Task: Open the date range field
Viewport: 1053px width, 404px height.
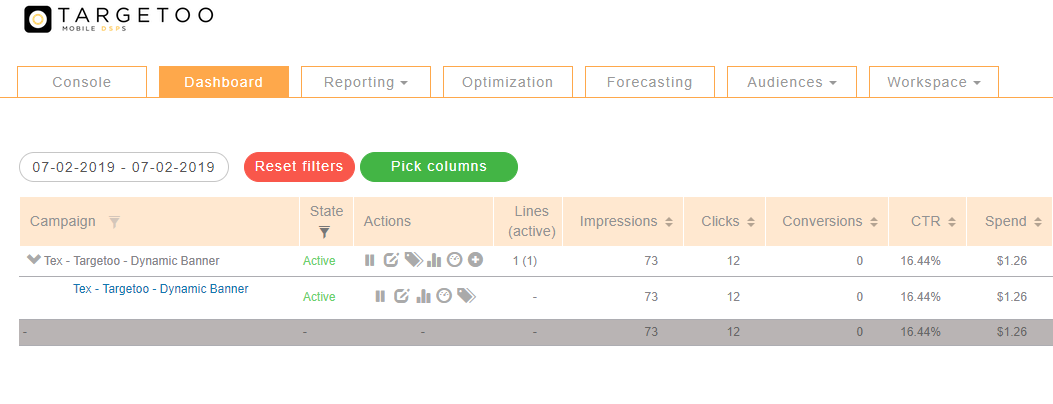Action: 124,167
